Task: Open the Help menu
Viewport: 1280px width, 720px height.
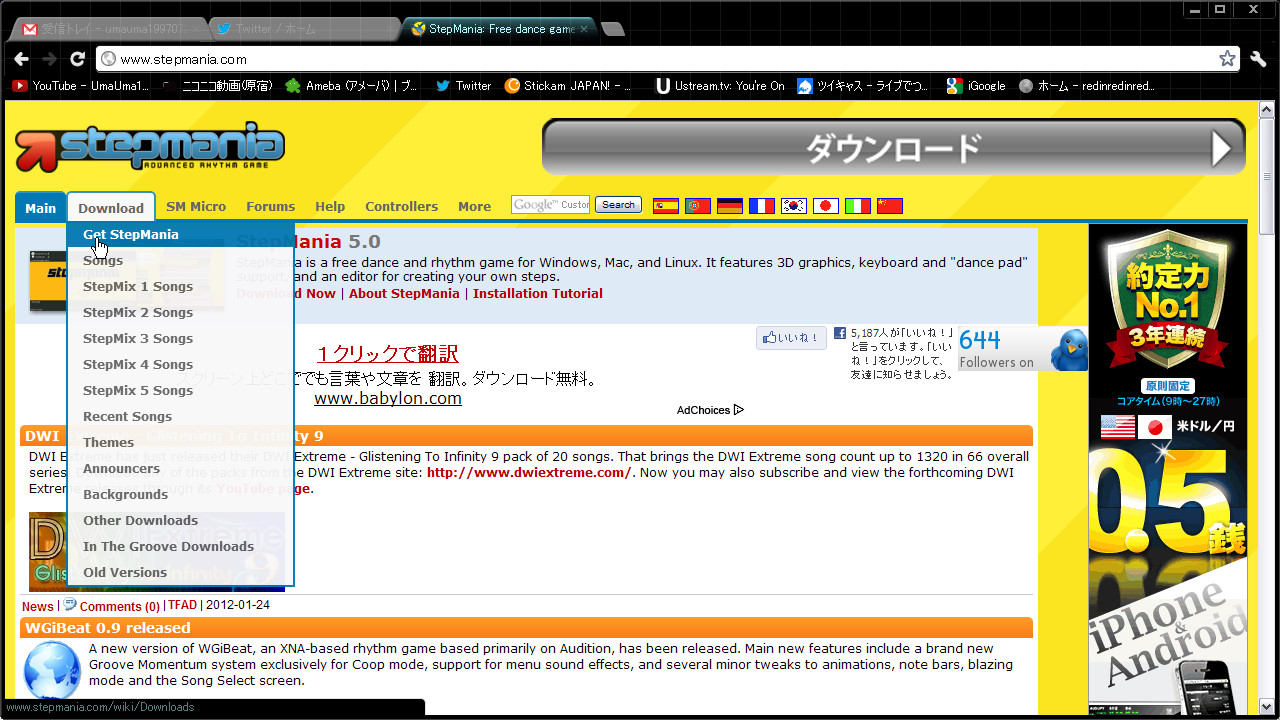Action: pyautogui.click(x=330, y=207)
